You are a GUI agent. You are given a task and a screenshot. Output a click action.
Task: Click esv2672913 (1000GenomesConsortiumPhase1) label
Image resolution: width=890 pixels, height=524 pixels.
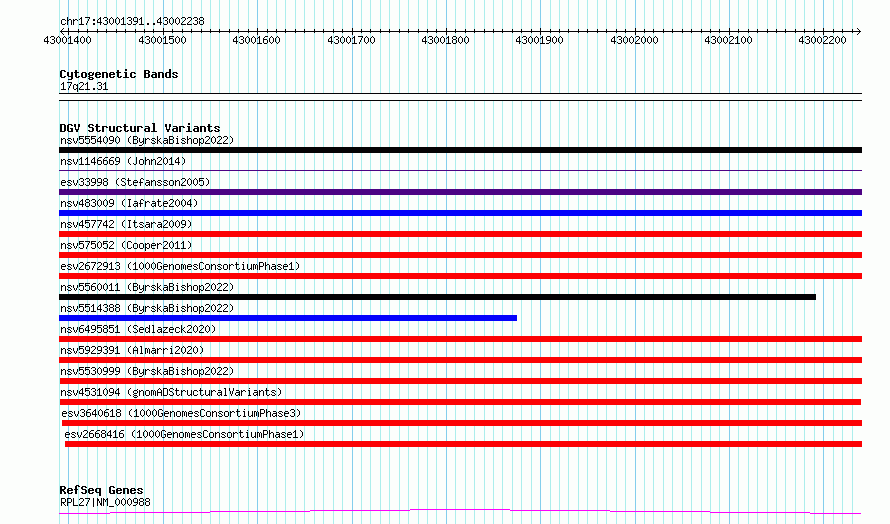click(x=180, y=266)
